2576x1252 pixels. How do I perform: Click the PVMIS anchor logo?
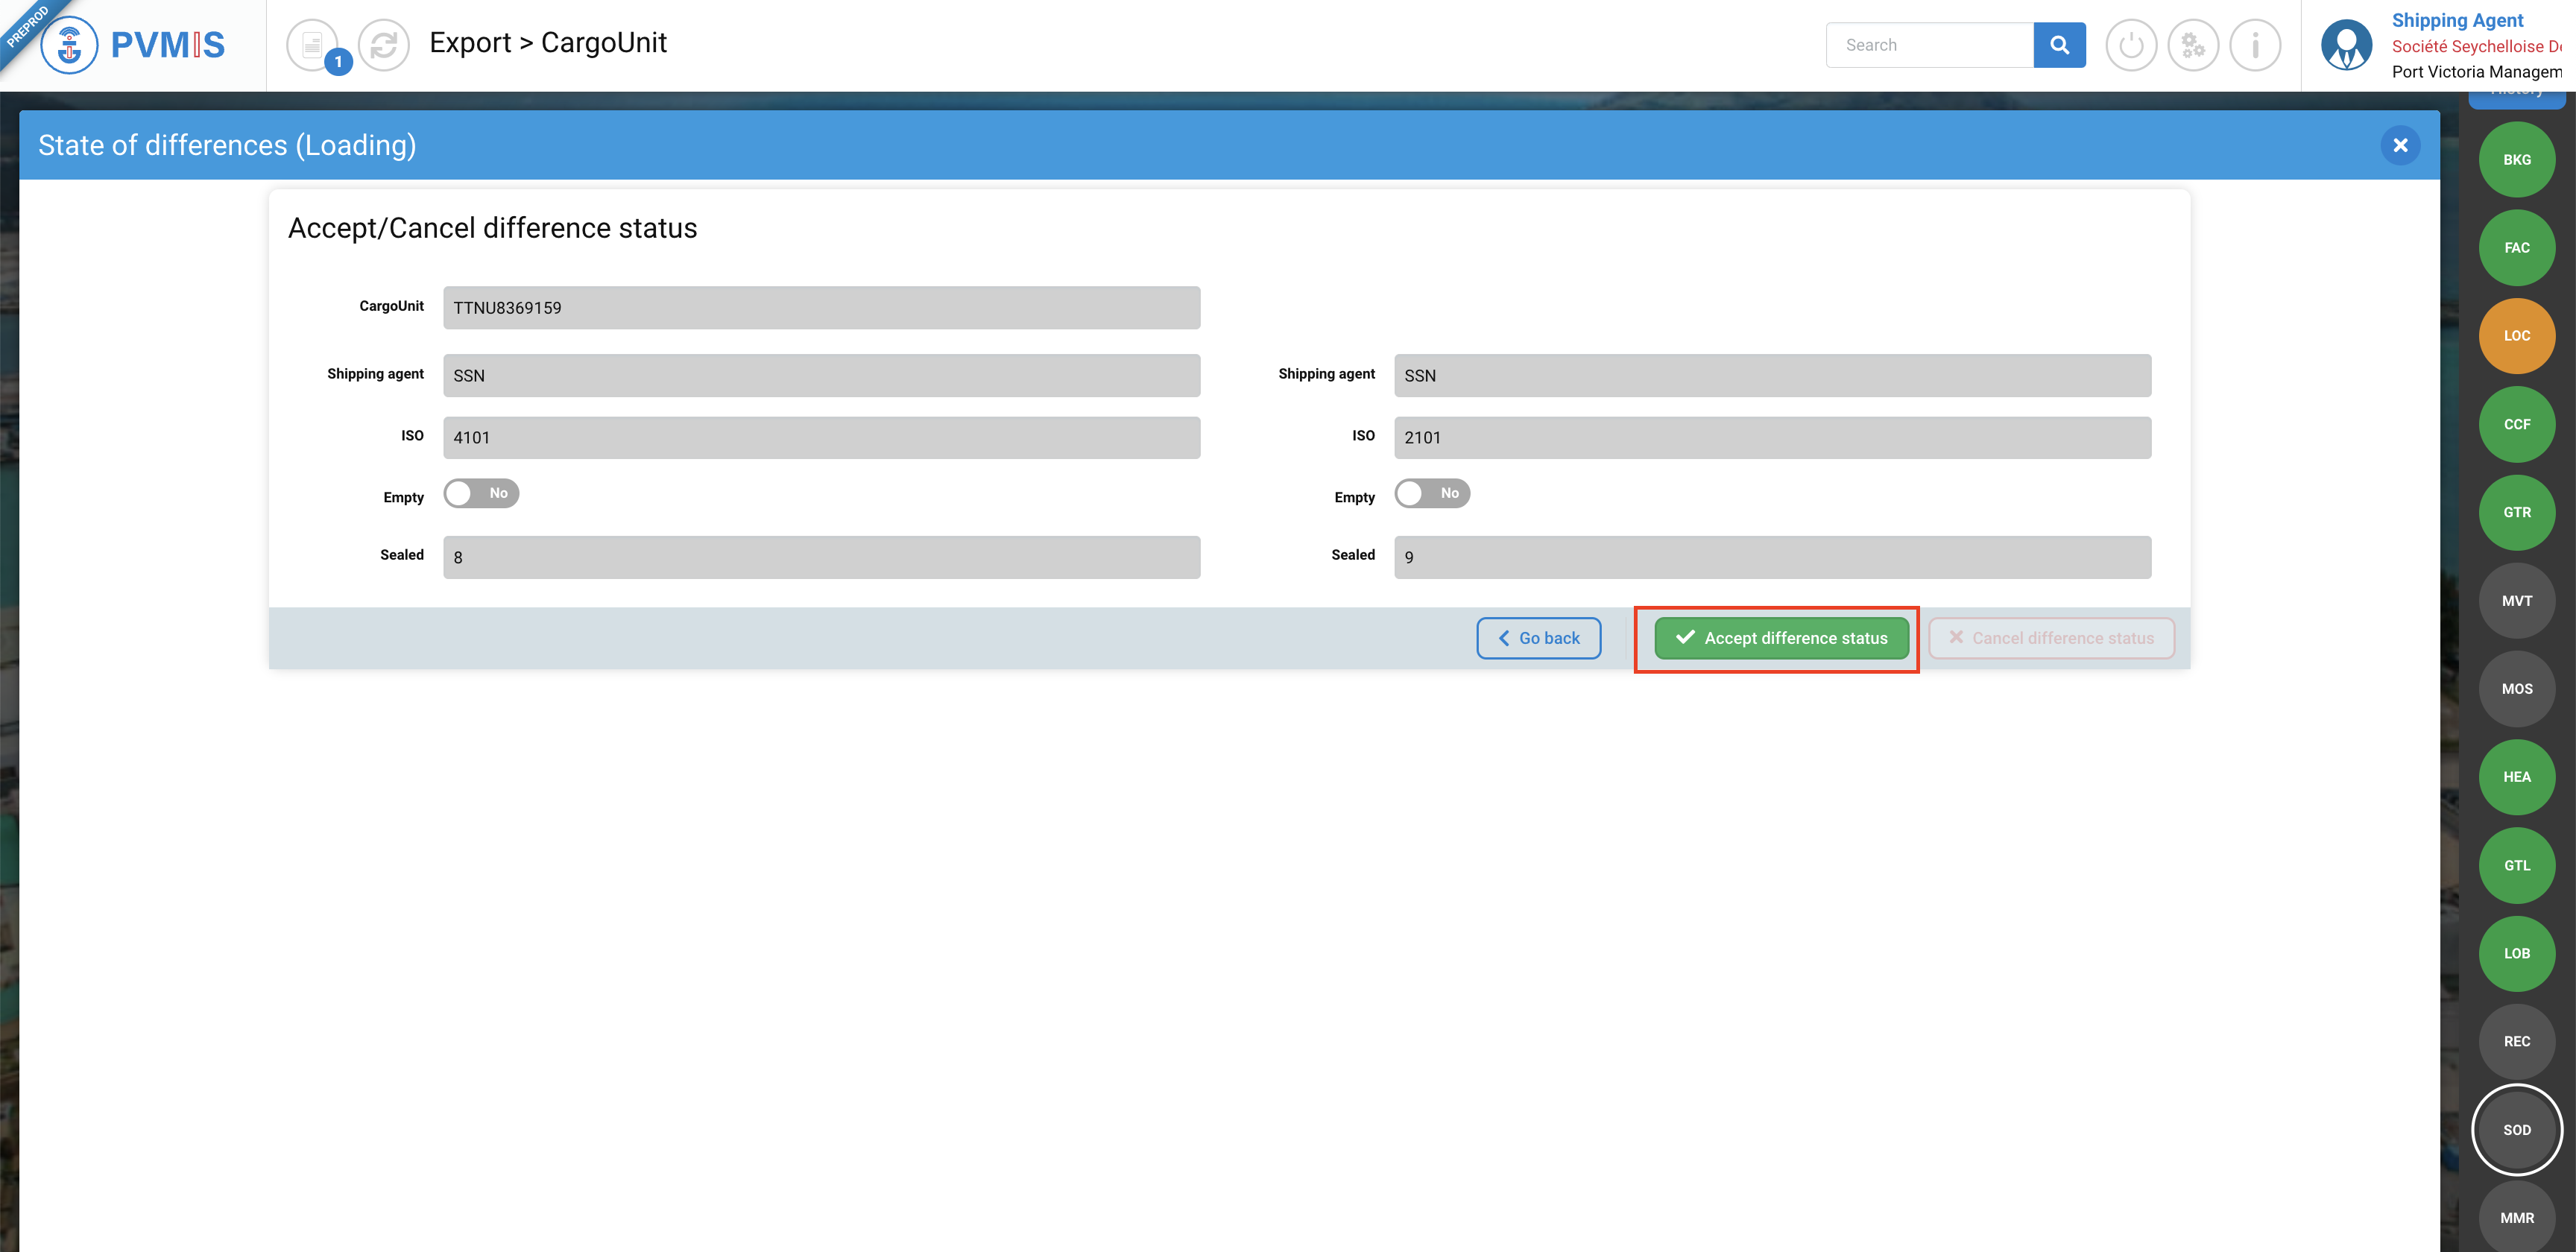(x=70, y=45)
